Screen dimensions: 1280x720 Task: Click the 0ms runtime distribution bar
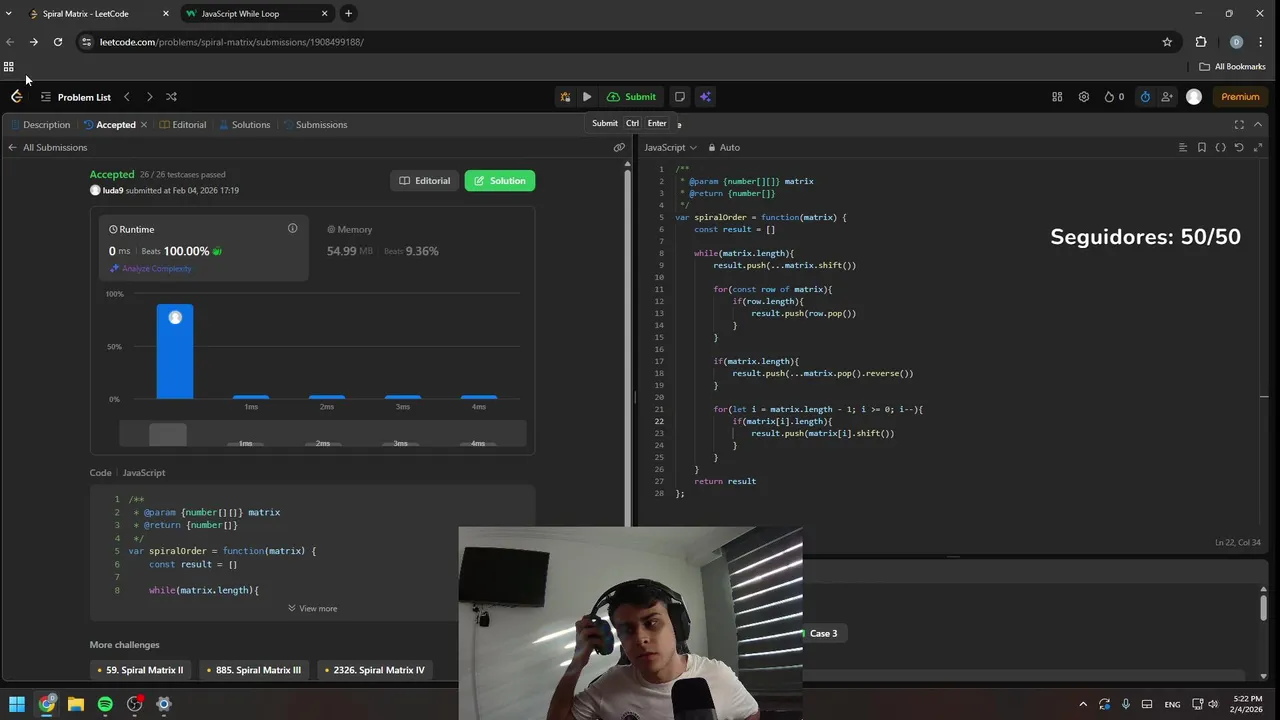175,351
